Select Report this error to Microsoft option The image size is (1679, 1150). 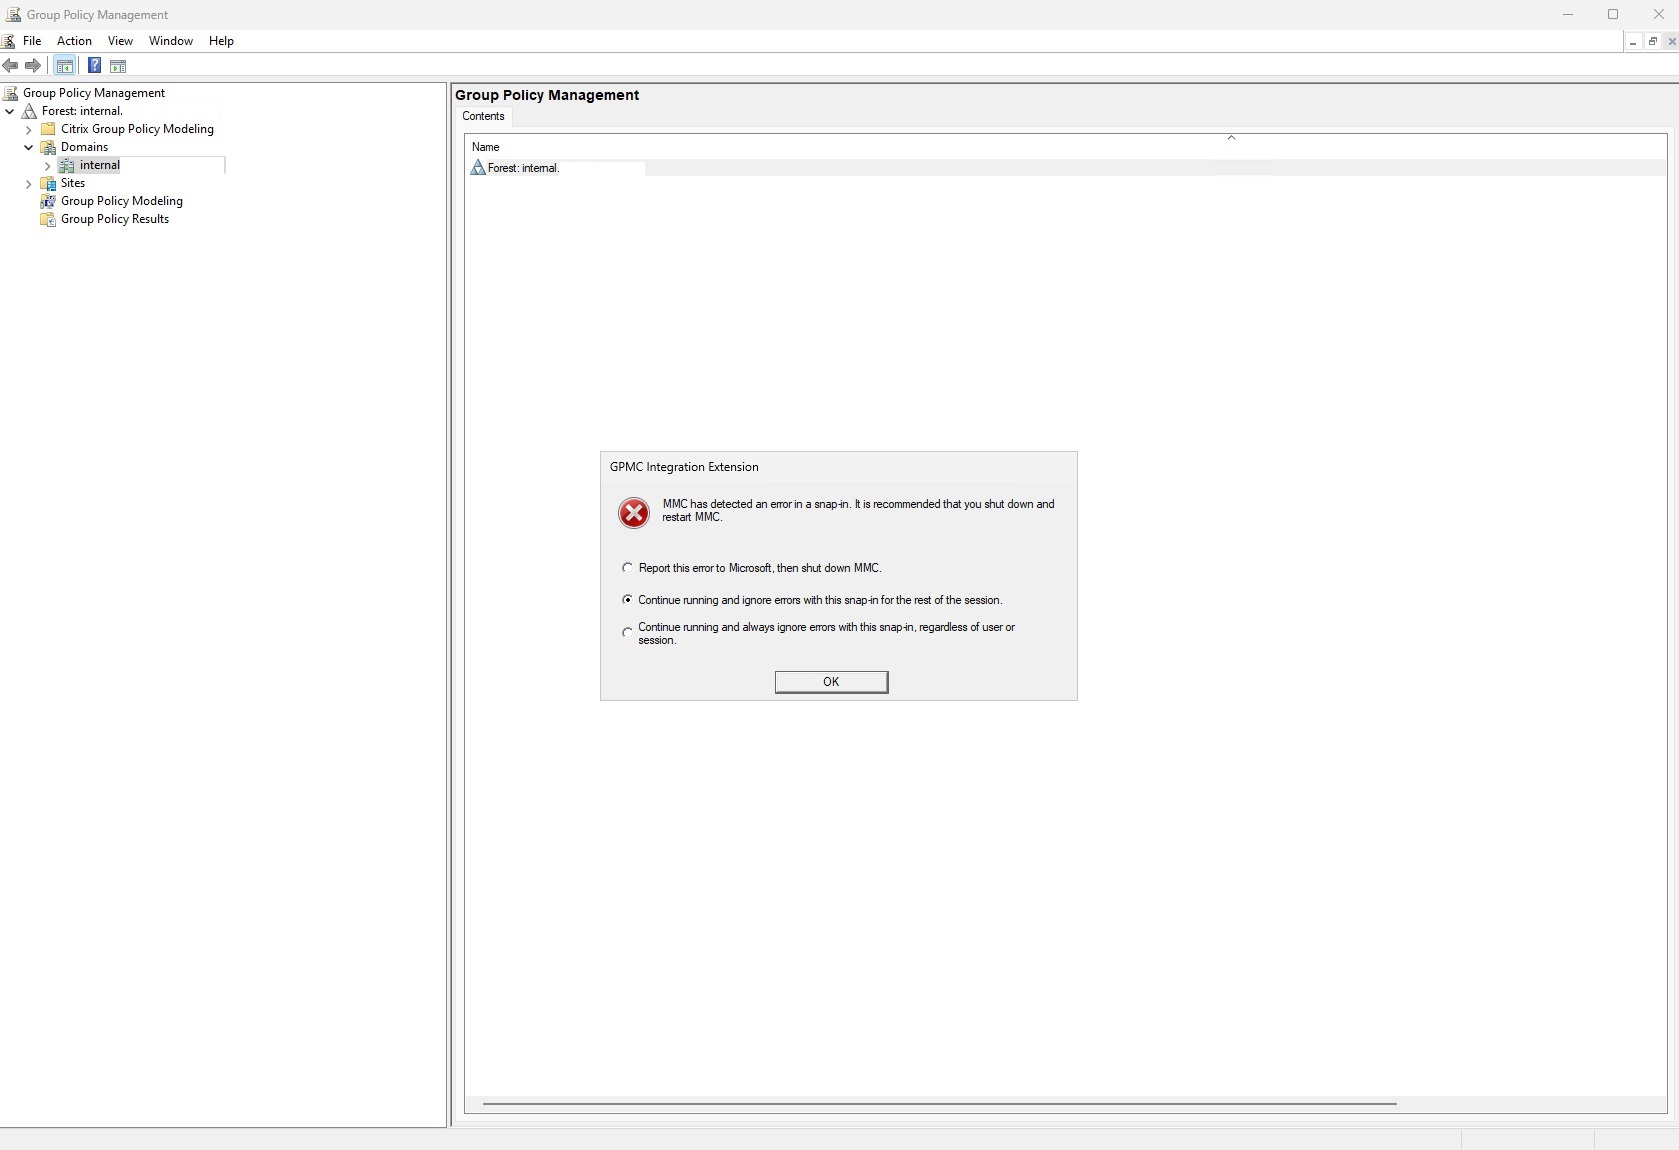click(627, 568)
